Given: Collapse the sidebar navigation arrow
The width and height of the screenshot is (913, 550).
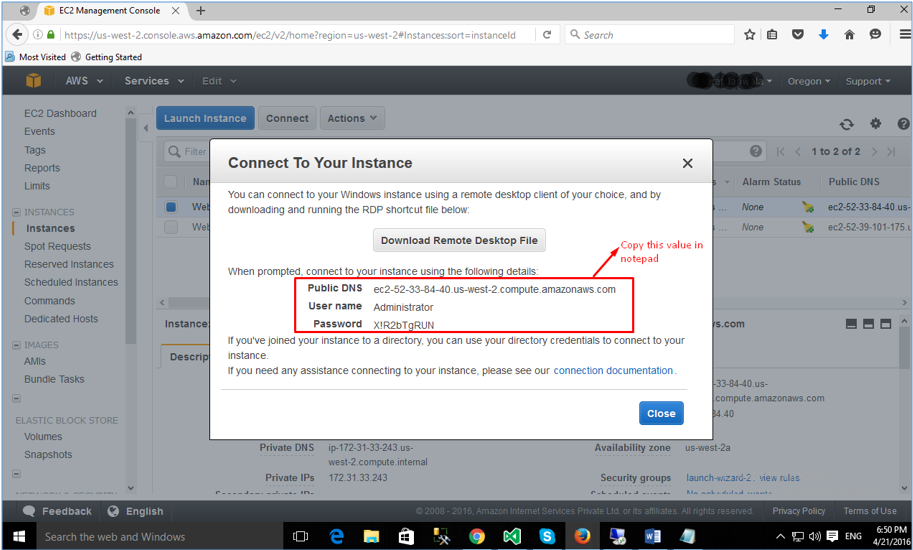Looking at the screenshot, I should coord(146,128).
